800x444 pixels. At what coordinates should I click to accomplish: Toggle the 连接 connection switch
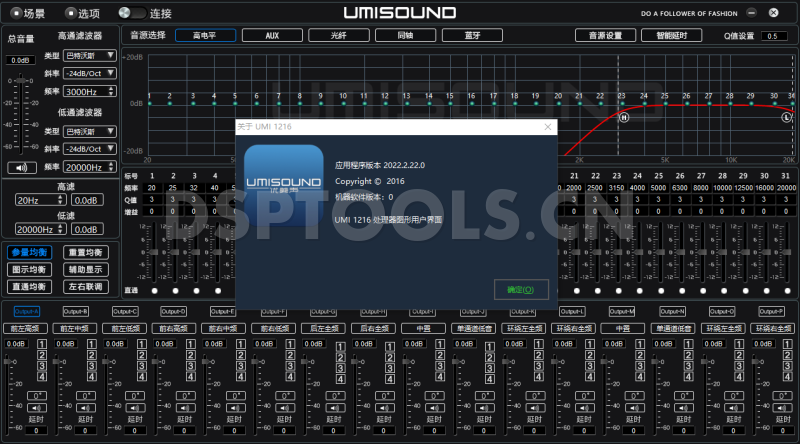[132, 13]
